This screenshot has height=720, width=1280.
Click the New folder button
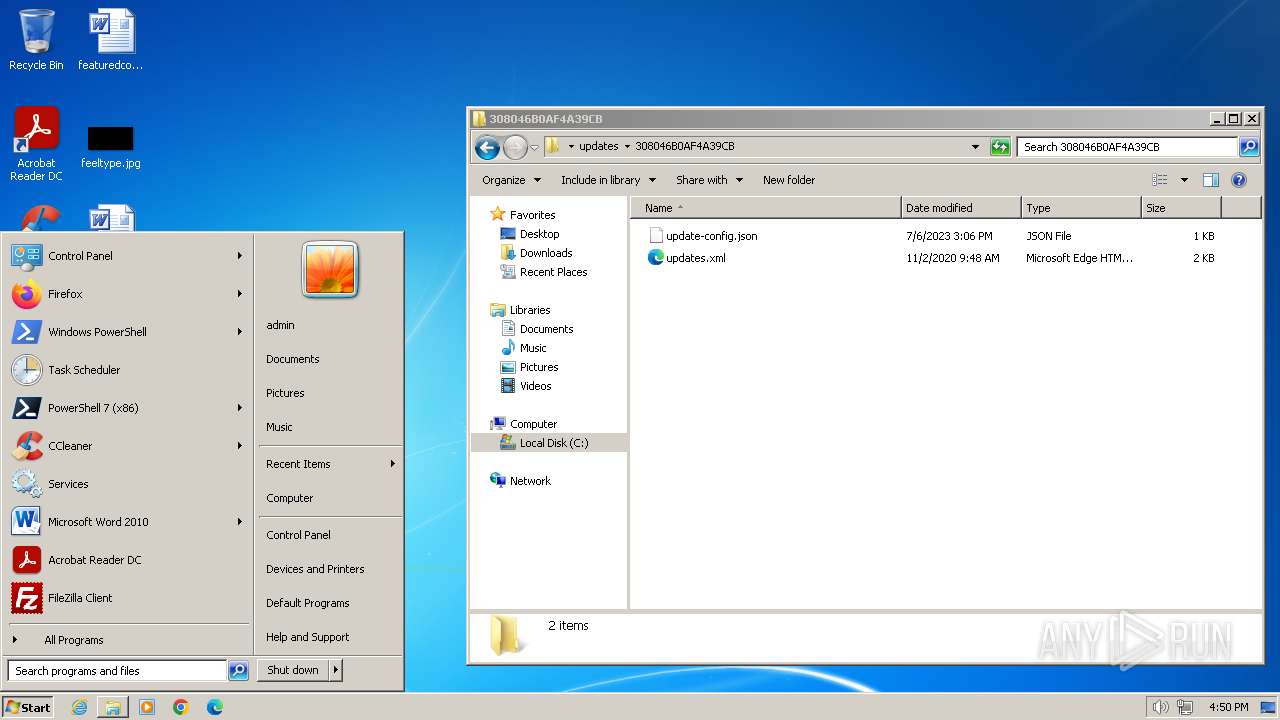coord(788,180)
